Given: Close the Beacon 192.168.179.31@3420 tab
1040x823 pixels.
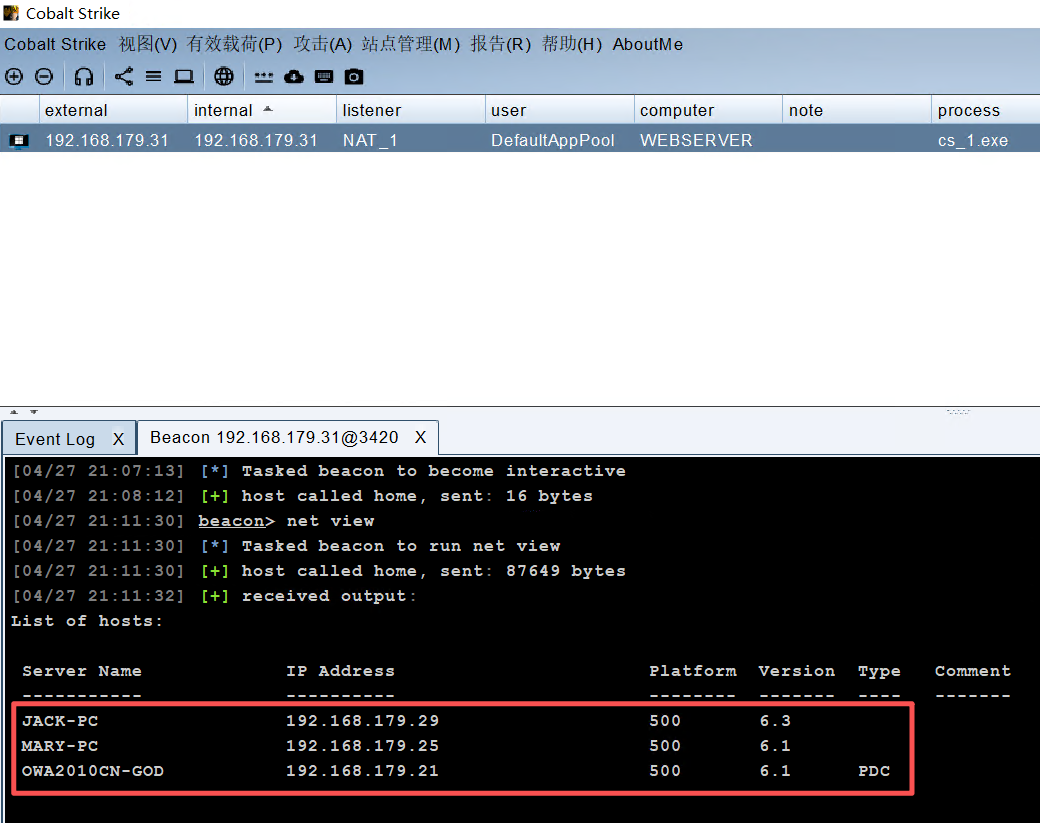Looking at the screenshot, I should click(x=421, y=438).
